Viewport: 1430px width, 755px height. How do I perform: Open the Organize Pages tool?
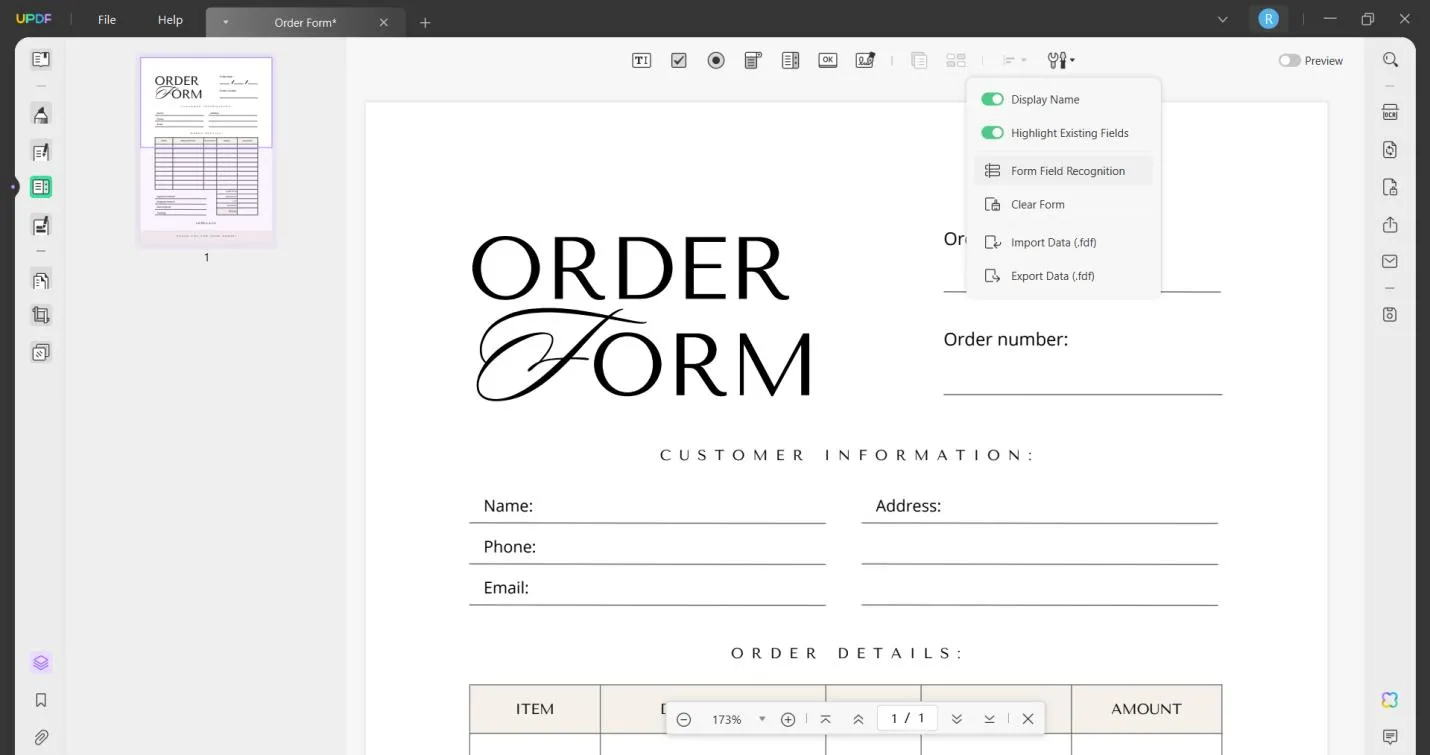tap(41, 280)
